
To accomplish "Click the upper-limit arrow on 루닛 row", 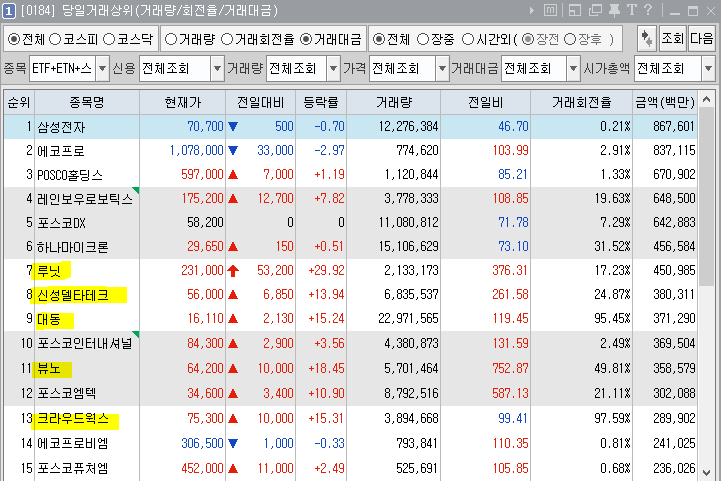I will click(x=233, y=270).
